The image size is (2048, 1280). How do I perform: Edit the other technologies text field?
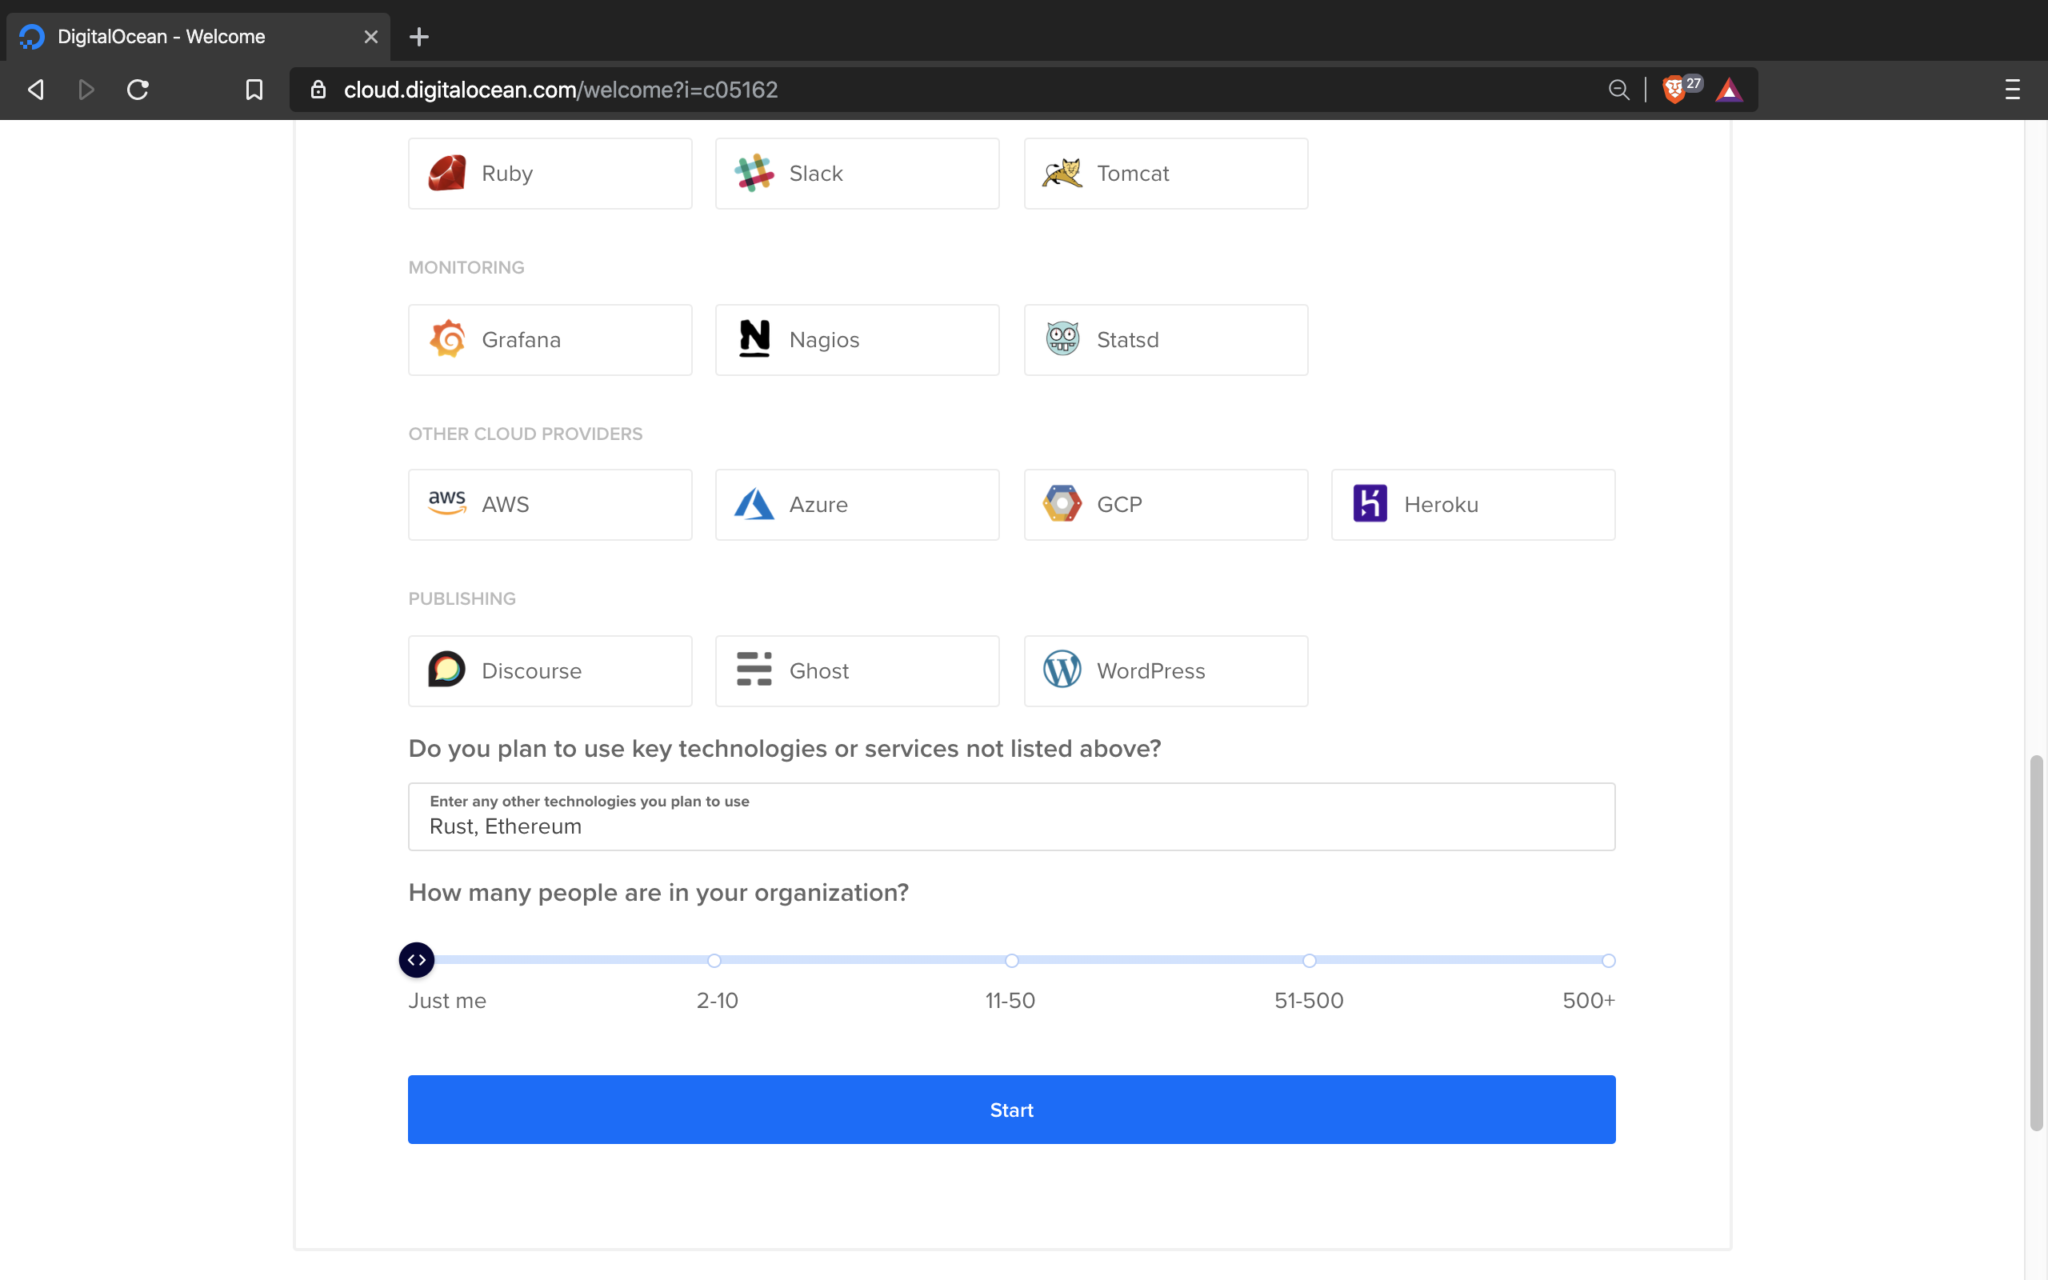pyautogui.click(x=1011, y=817)
